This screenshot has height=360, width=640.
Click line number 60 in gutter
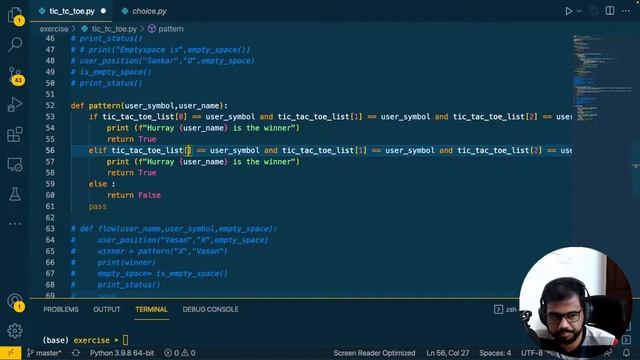pos(50,195)
